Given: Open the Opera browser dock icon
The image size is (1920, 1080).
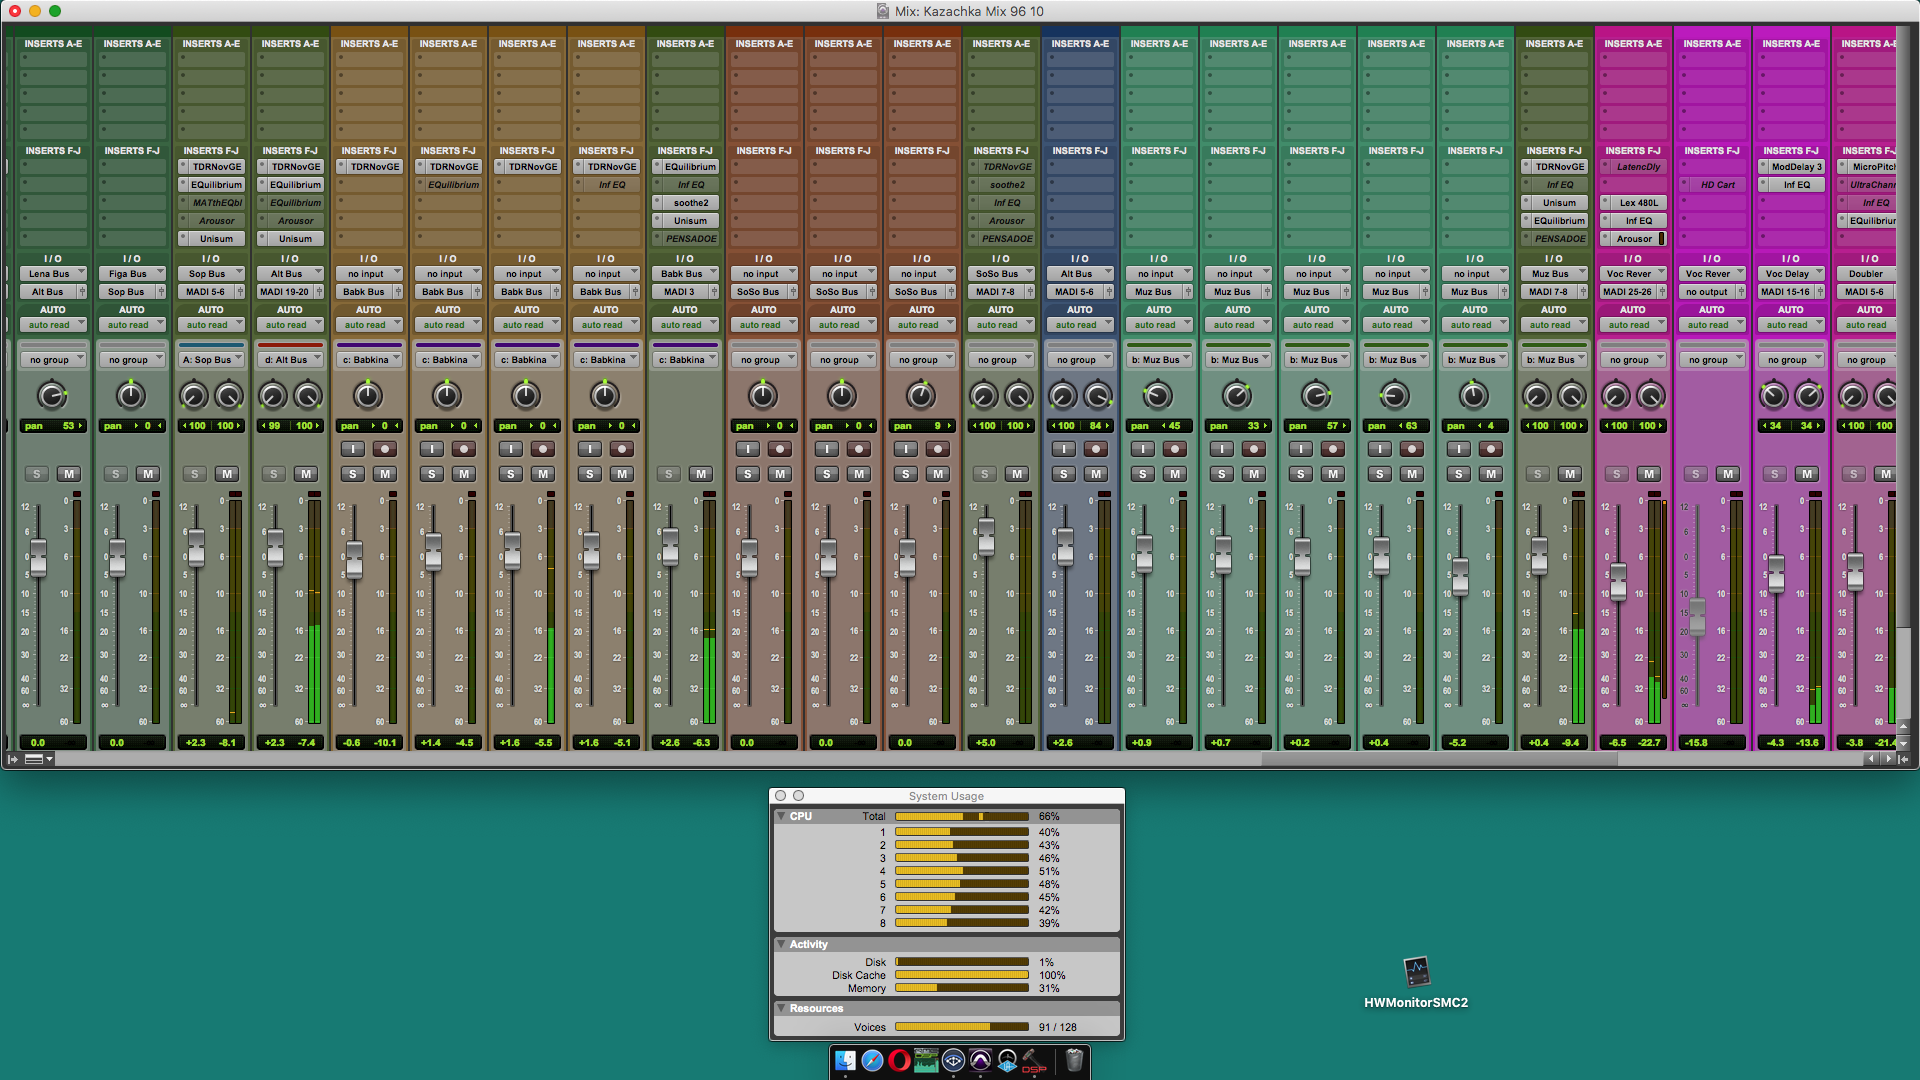Looking at the screenshot, I should point(899,1061).
